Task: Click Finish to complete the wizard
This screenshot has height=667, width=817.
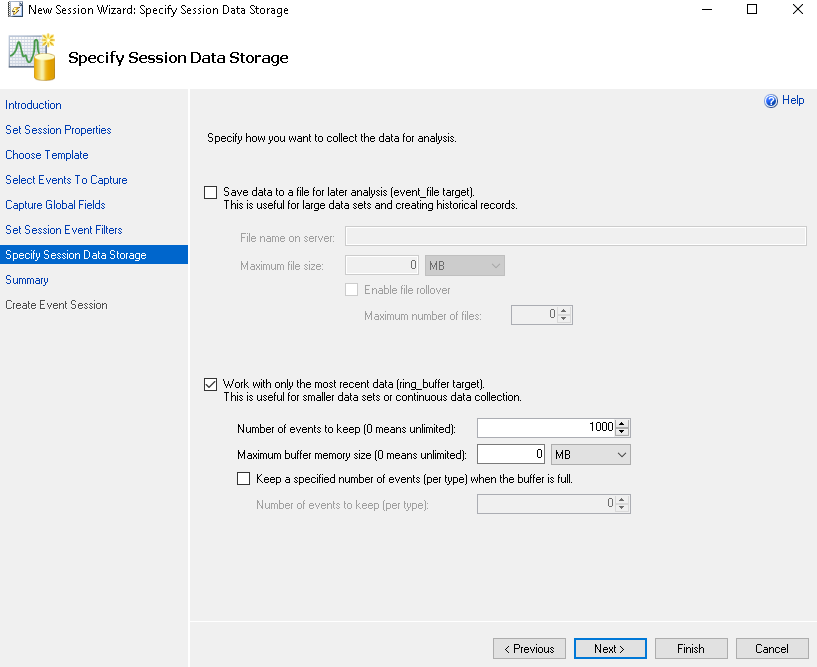Action: click(691, 649)
